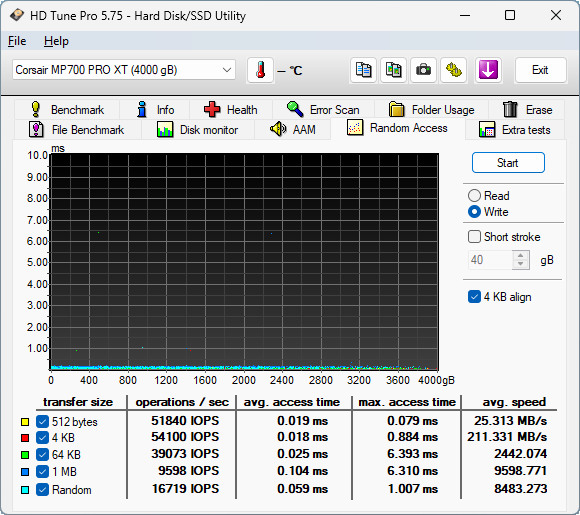Click the yellow 512 bytes color swatch
This screenshot has width=580, height=515.
tap(25, 422)
